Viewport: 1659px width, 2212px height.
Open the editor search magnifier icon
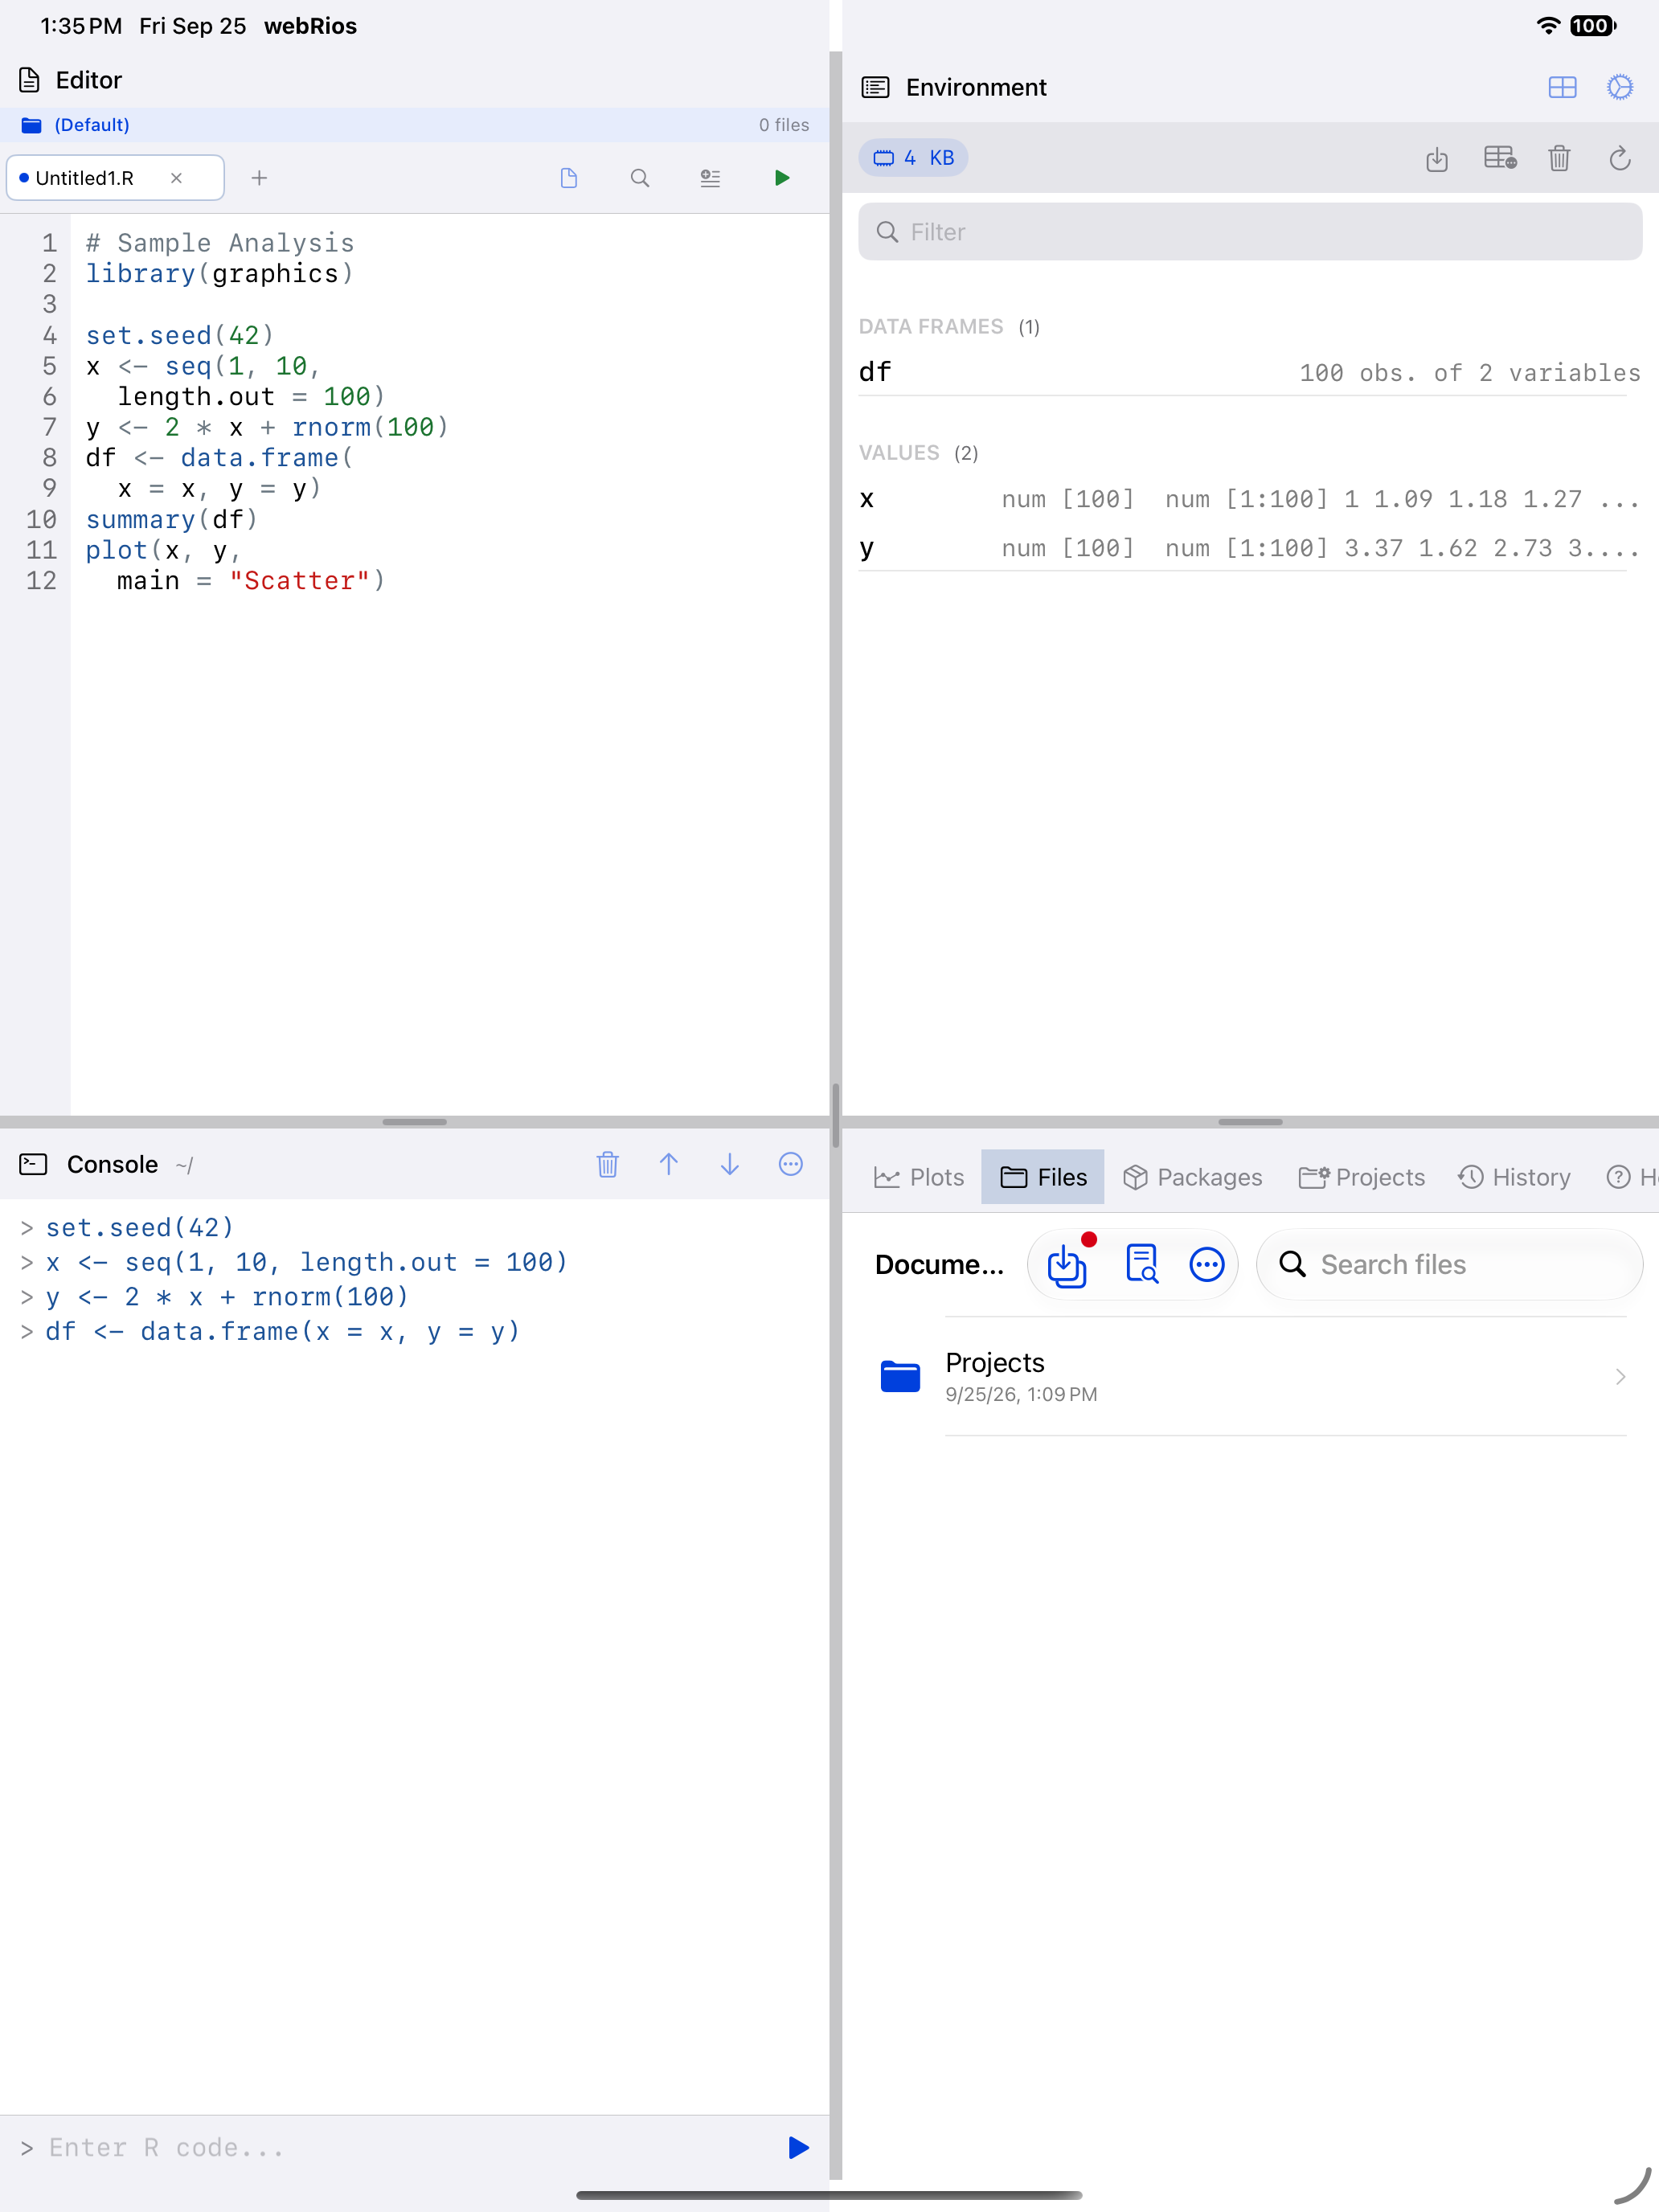point(640,178)
